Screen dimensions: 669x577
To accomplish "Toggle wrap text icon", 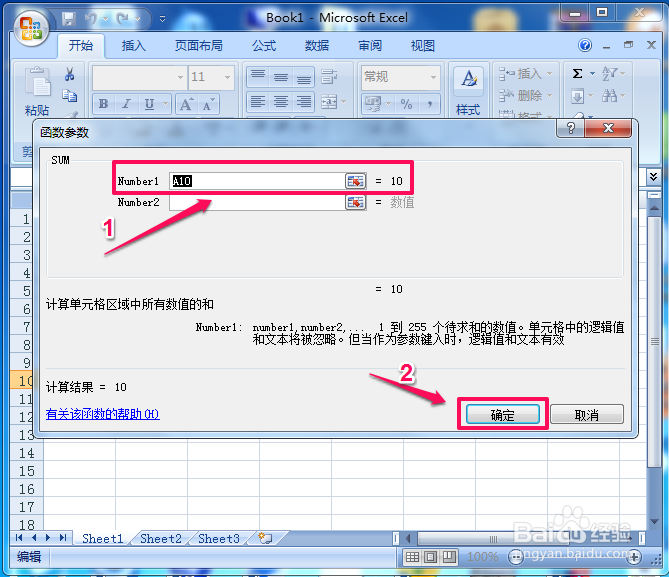I will click(x=329, y=77).
